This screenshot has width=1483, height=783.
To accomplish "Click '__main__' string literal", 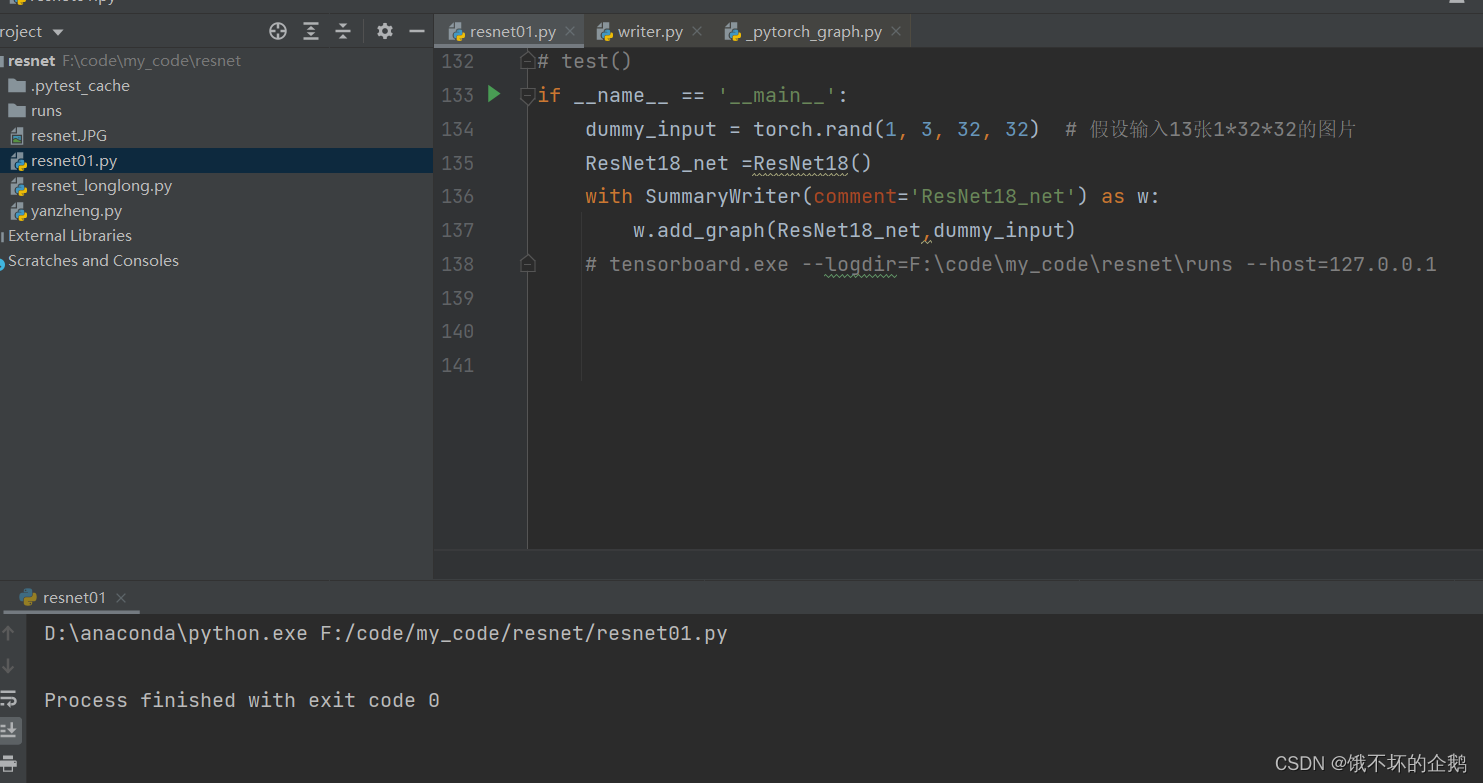I will pos(777,96).
